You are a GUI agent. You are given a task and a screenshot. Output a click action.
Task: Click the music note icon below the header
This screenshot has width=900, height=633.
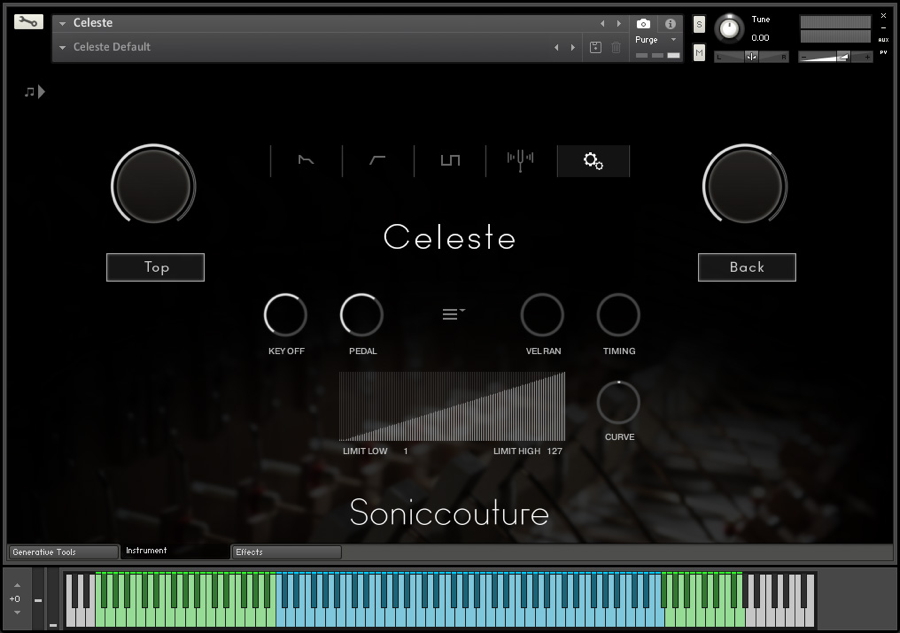(x=27, y=91)
